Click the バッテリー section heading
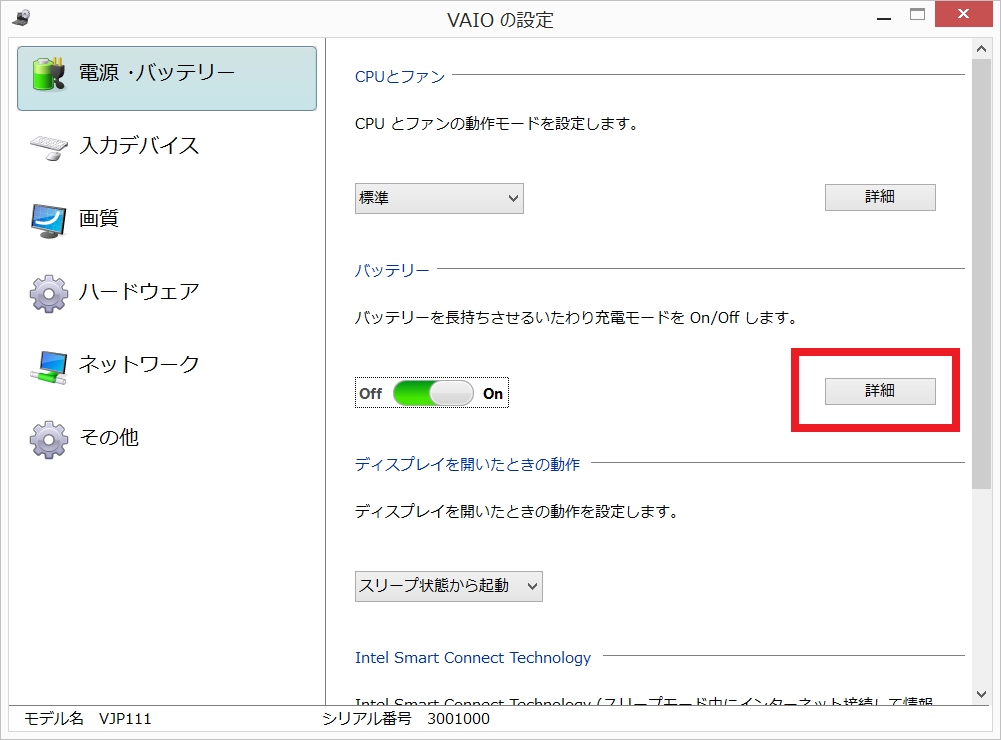 pos(392,271)
